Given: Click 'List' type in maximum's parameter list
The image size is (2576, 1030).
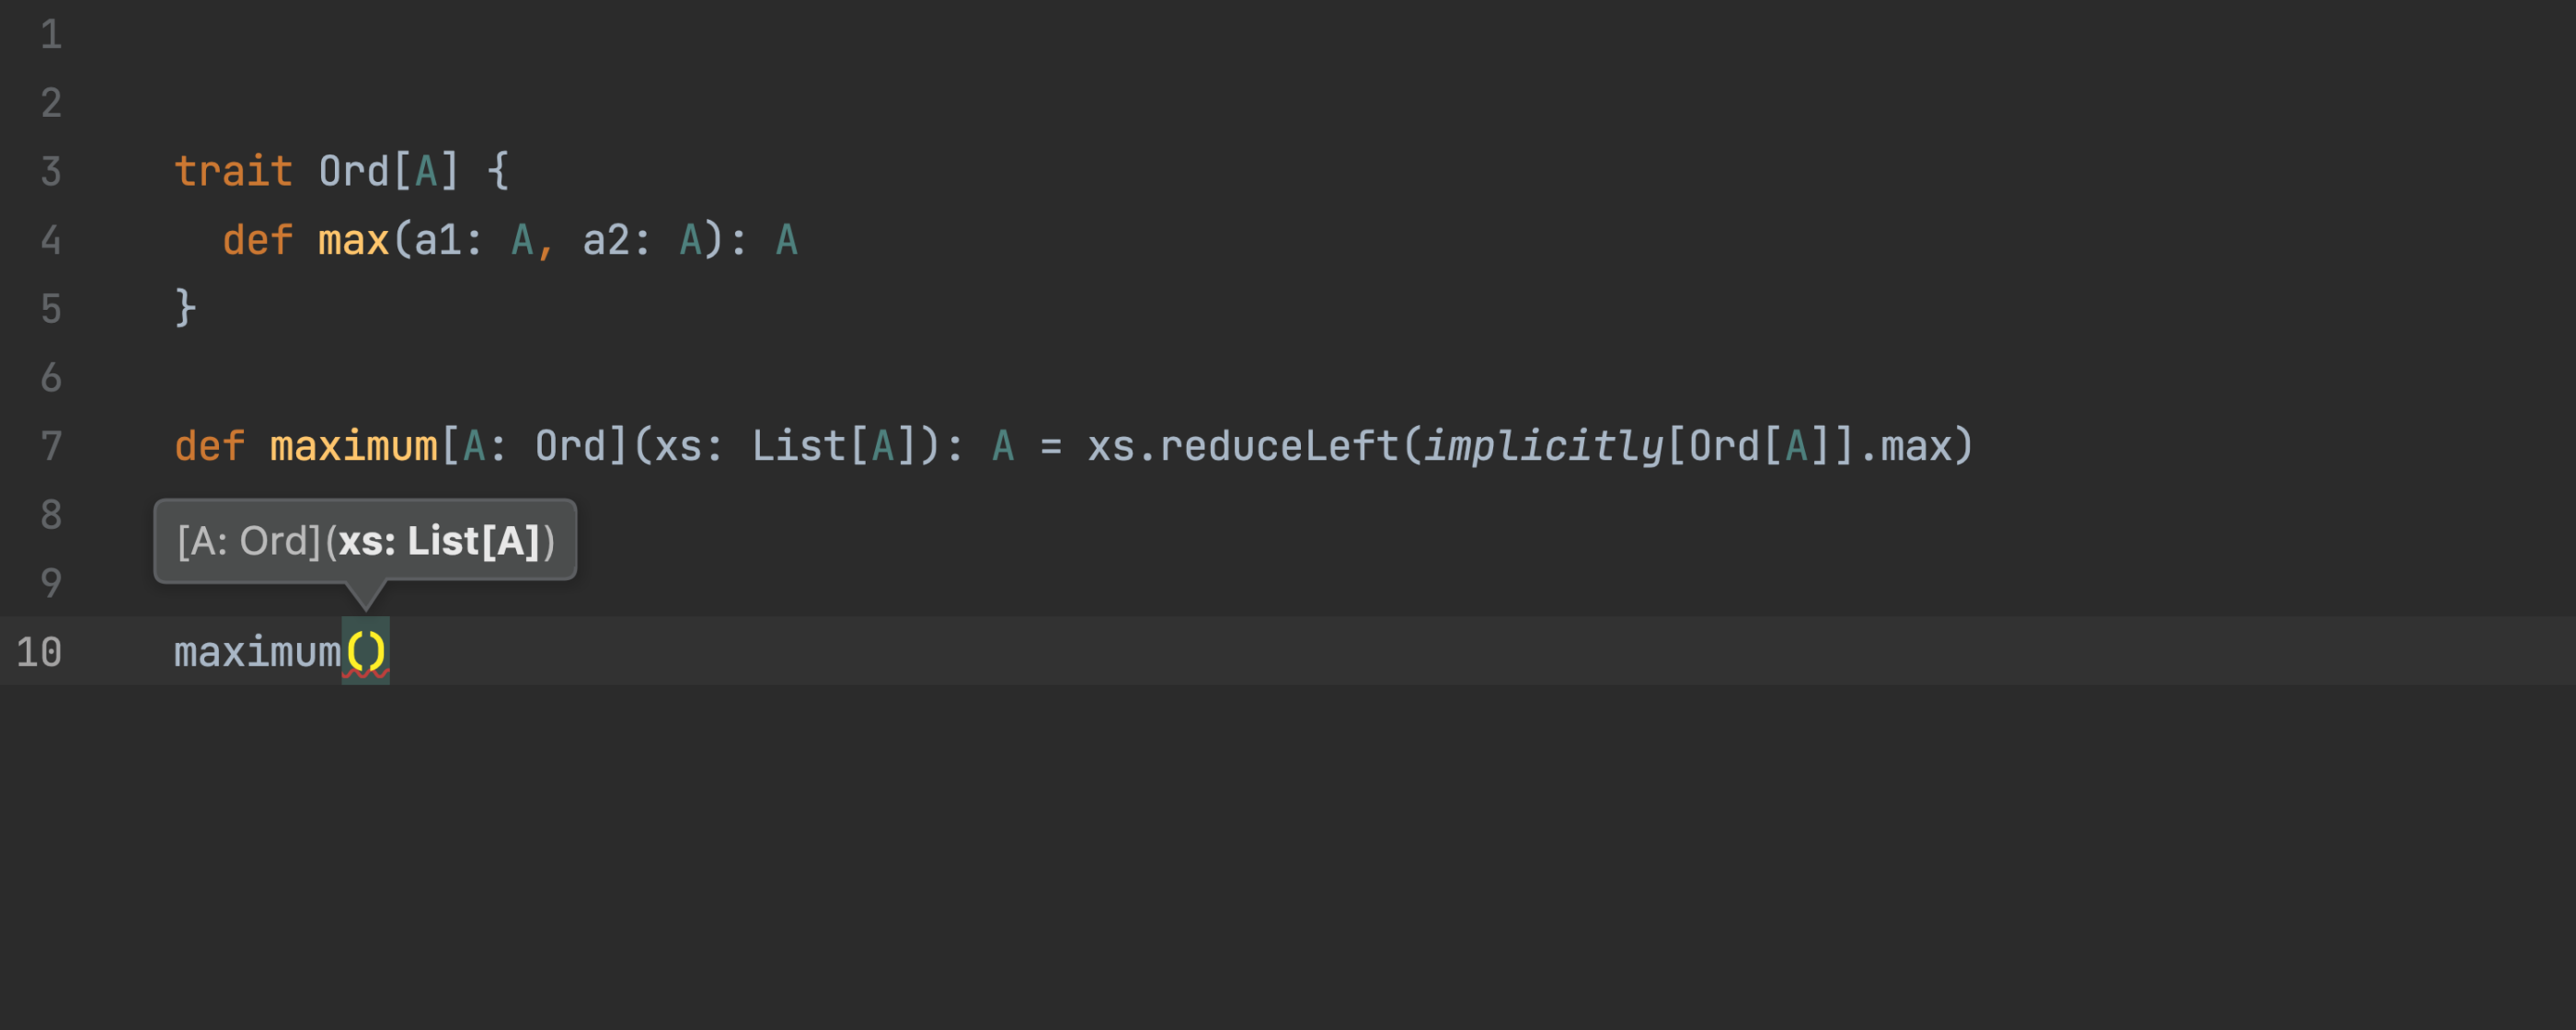Looking at the screenshot, I should point(799,446).
